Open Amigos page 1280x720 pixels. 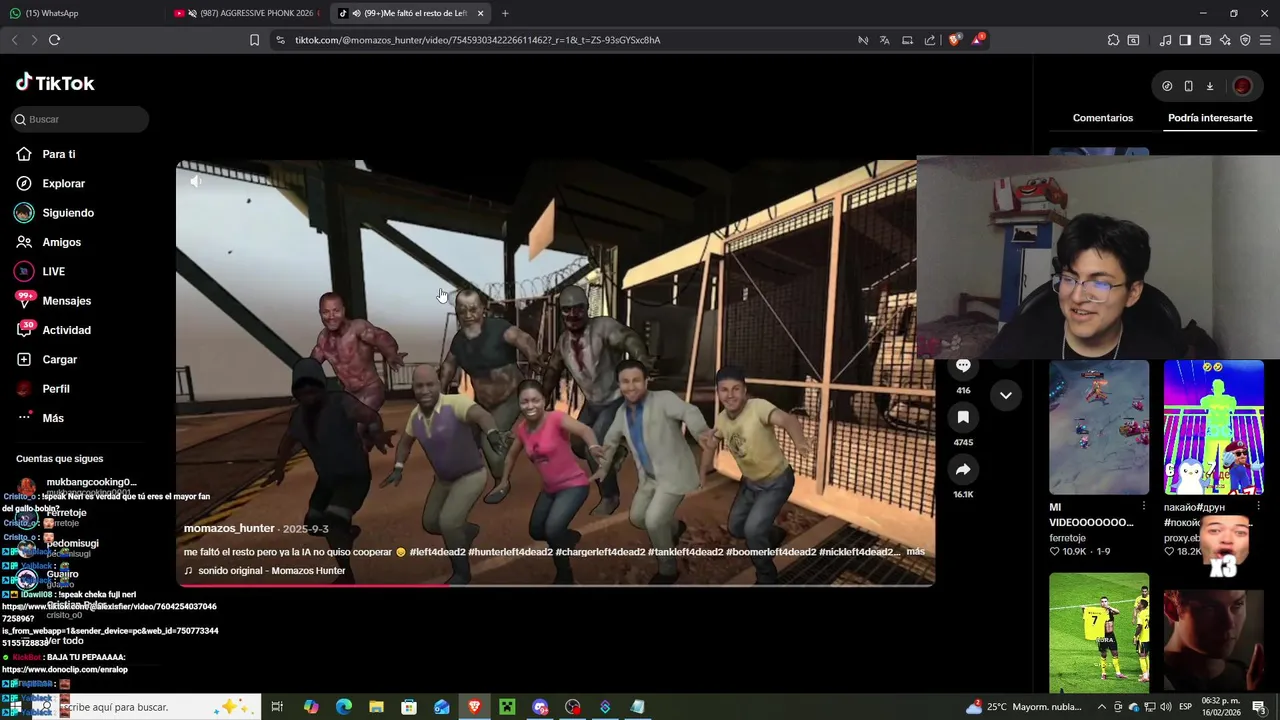pyautogui.click(x=61, y=242)
